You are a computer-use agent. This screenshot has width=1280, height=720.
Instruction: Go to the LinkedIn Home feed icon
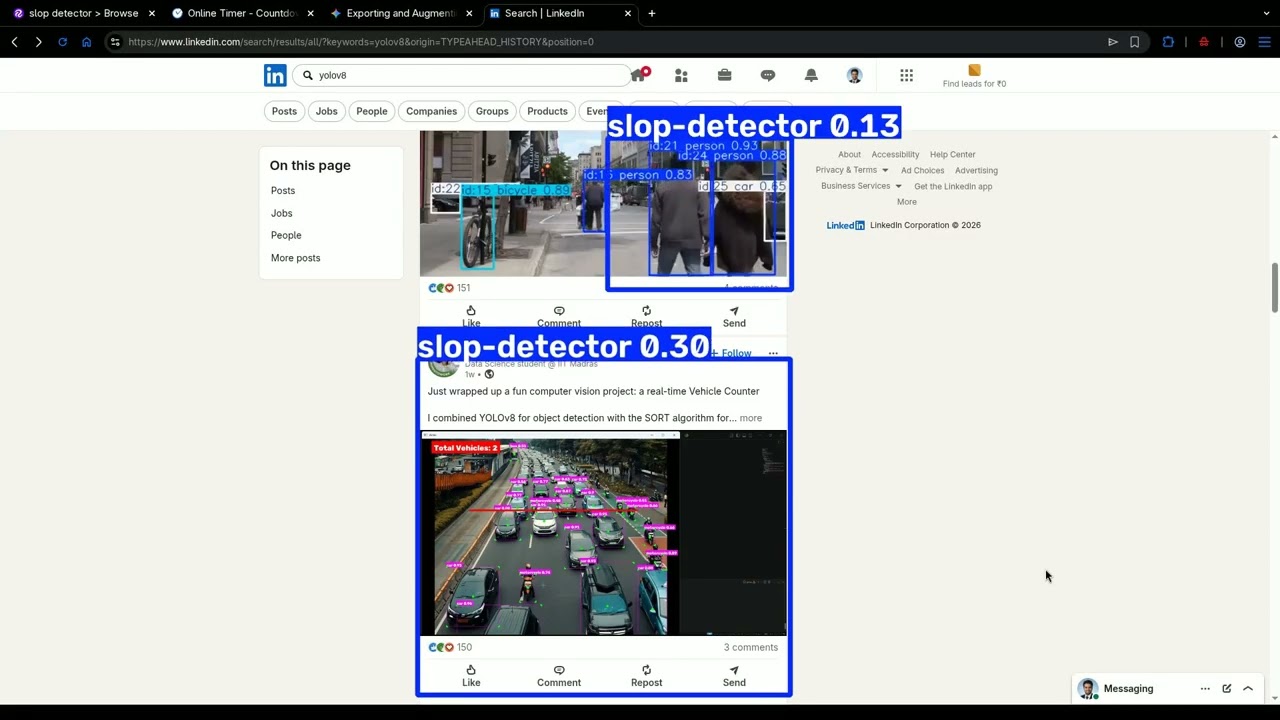(638, 75)
